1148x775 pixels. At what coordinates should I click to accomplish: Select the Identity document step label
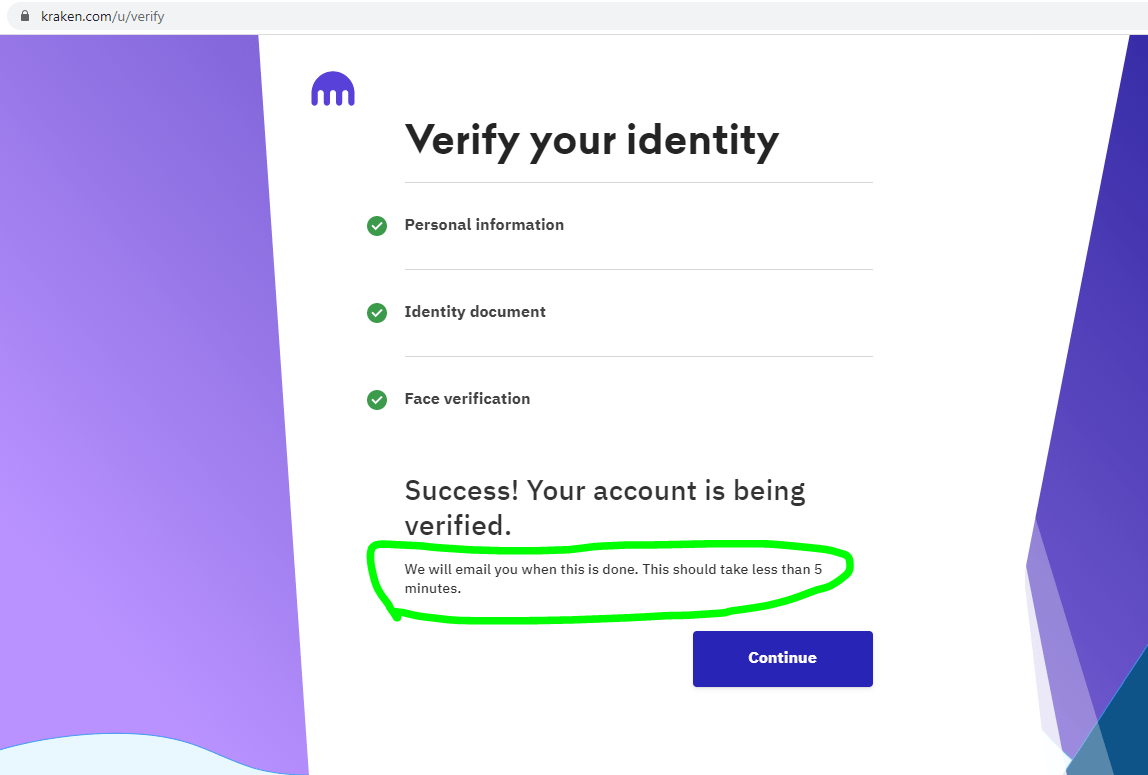click(475, 312)
